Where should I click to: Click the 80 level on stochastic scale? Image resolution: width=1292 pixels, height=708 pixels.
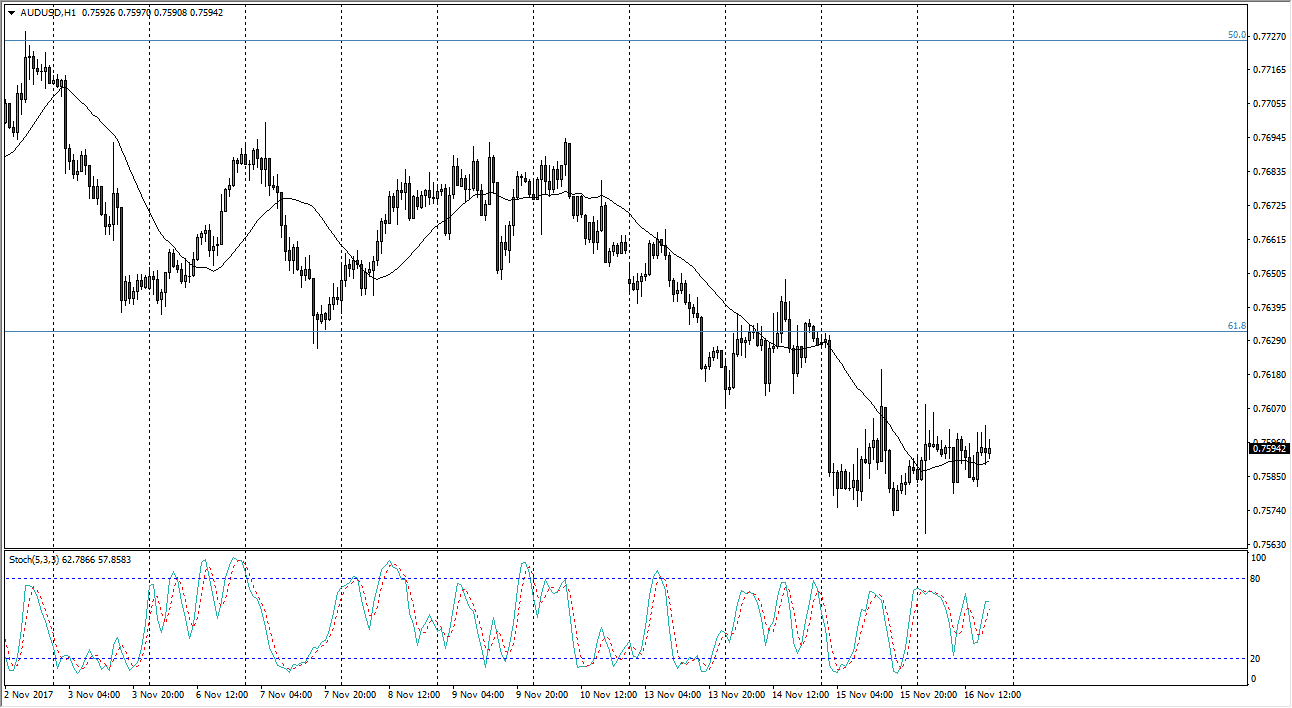click(x=1257, y=578)
